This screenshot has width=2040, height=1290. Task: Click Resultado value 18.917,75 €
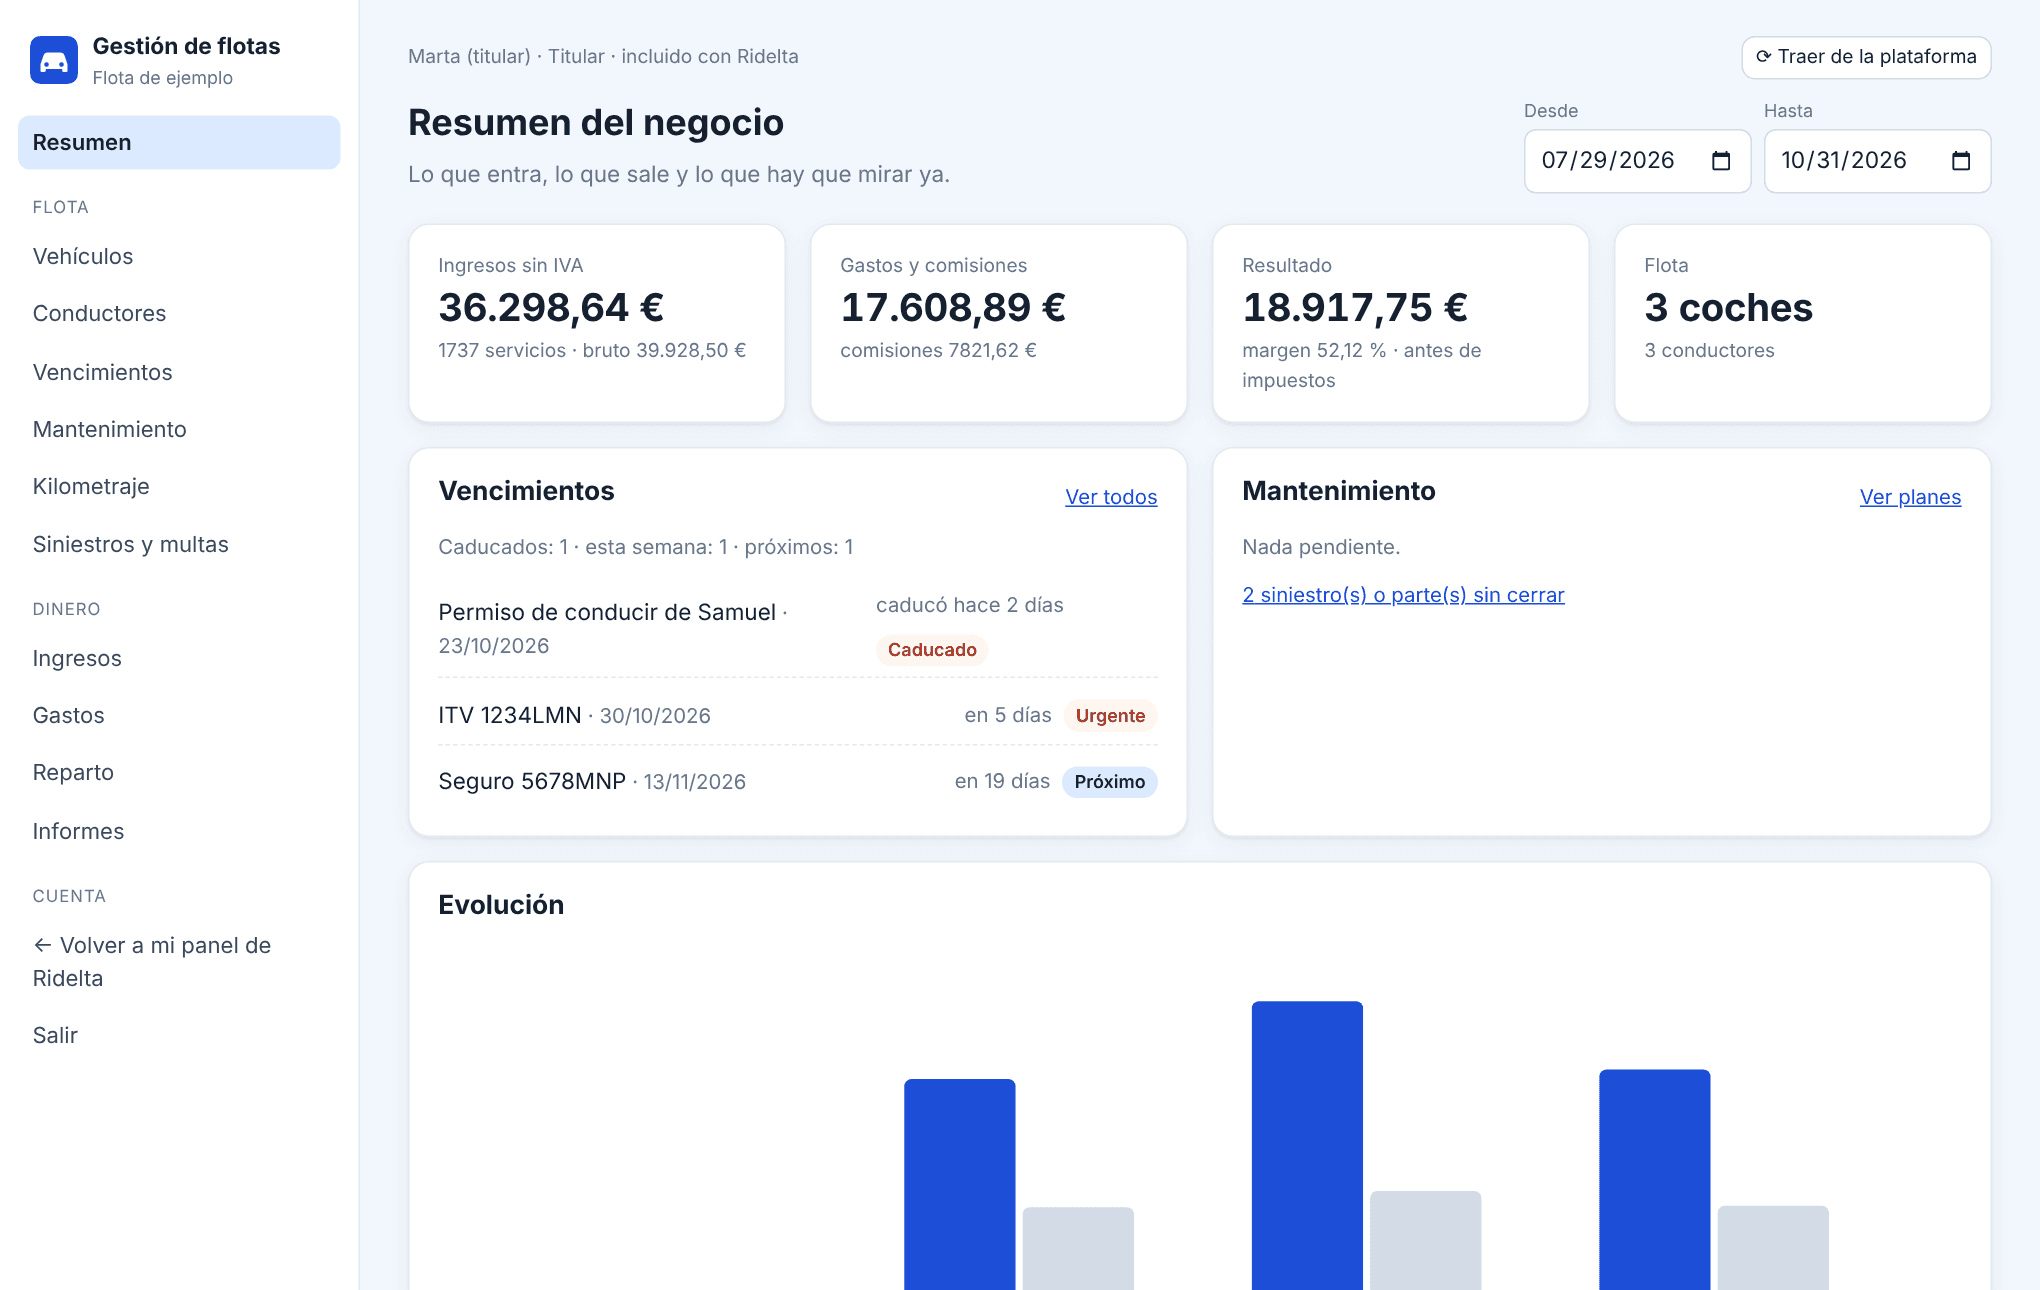click(x=1355, y=307)
